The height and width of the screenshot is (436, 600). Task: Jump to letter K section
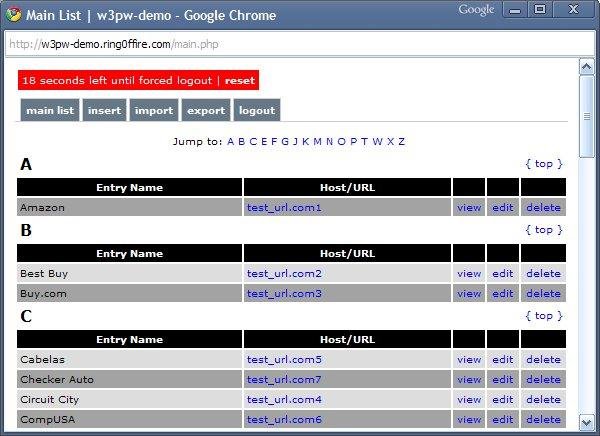(x=305, y=142)
